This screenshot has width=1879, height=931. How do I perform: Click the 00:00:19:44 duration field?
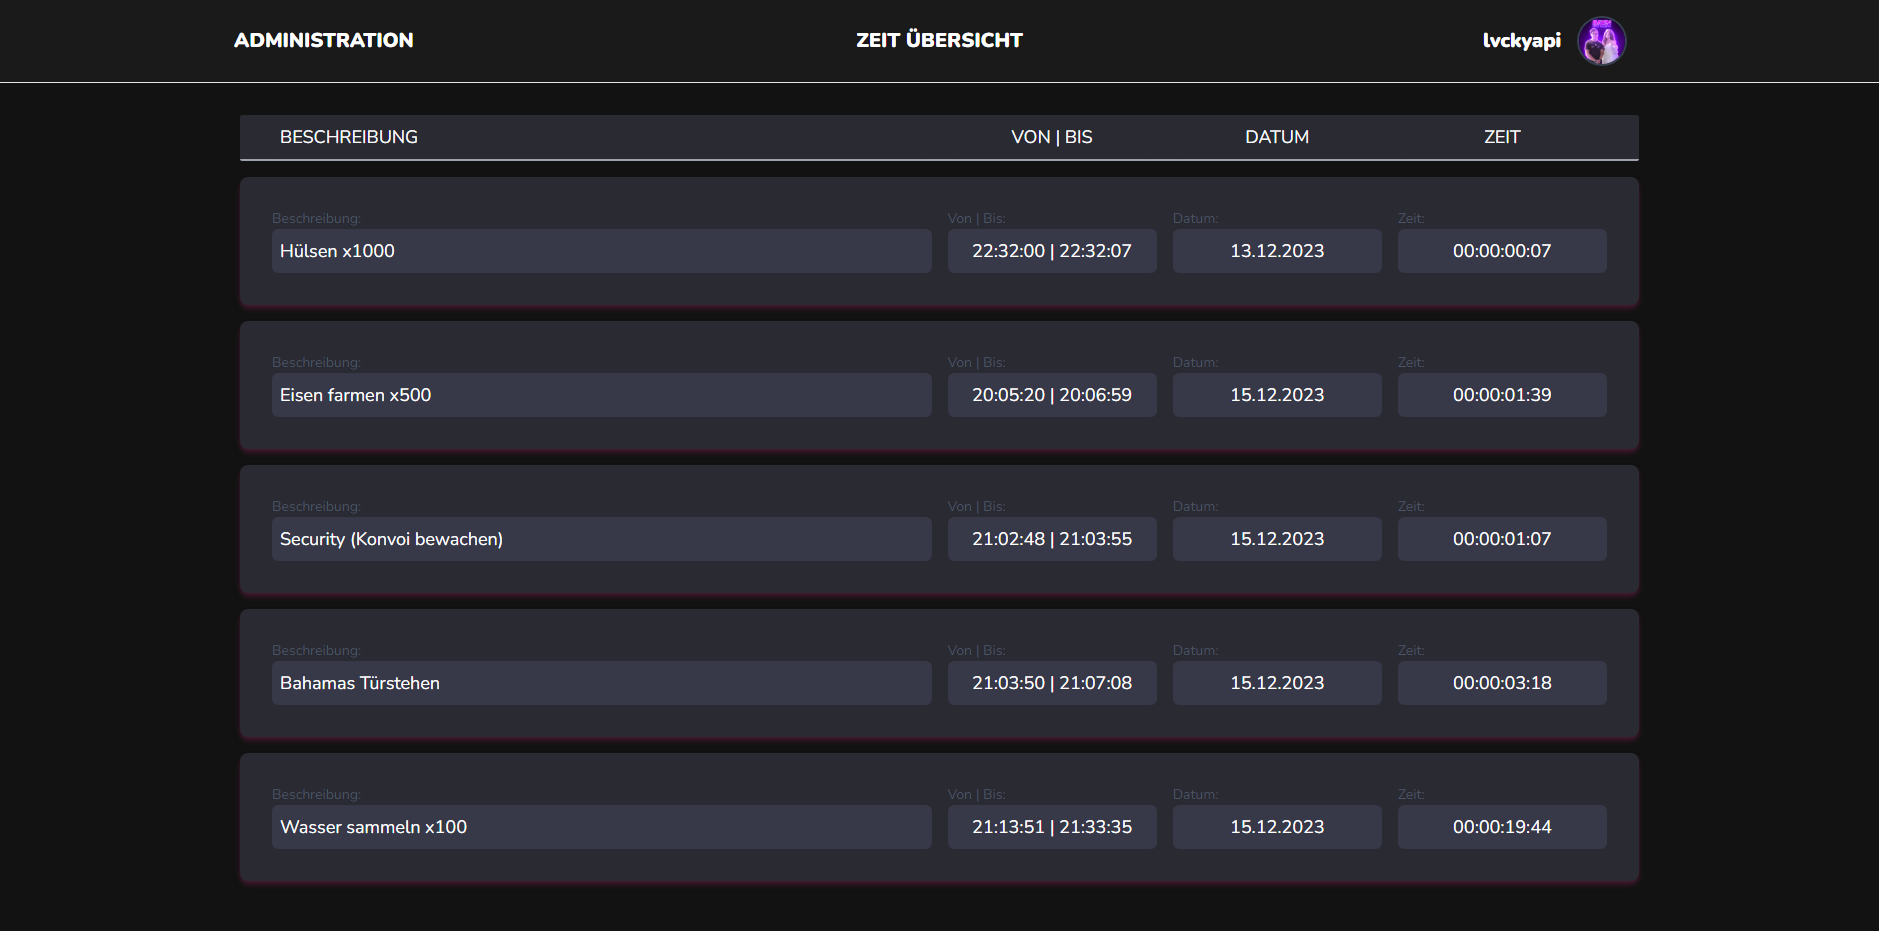tap(1501, 827)
